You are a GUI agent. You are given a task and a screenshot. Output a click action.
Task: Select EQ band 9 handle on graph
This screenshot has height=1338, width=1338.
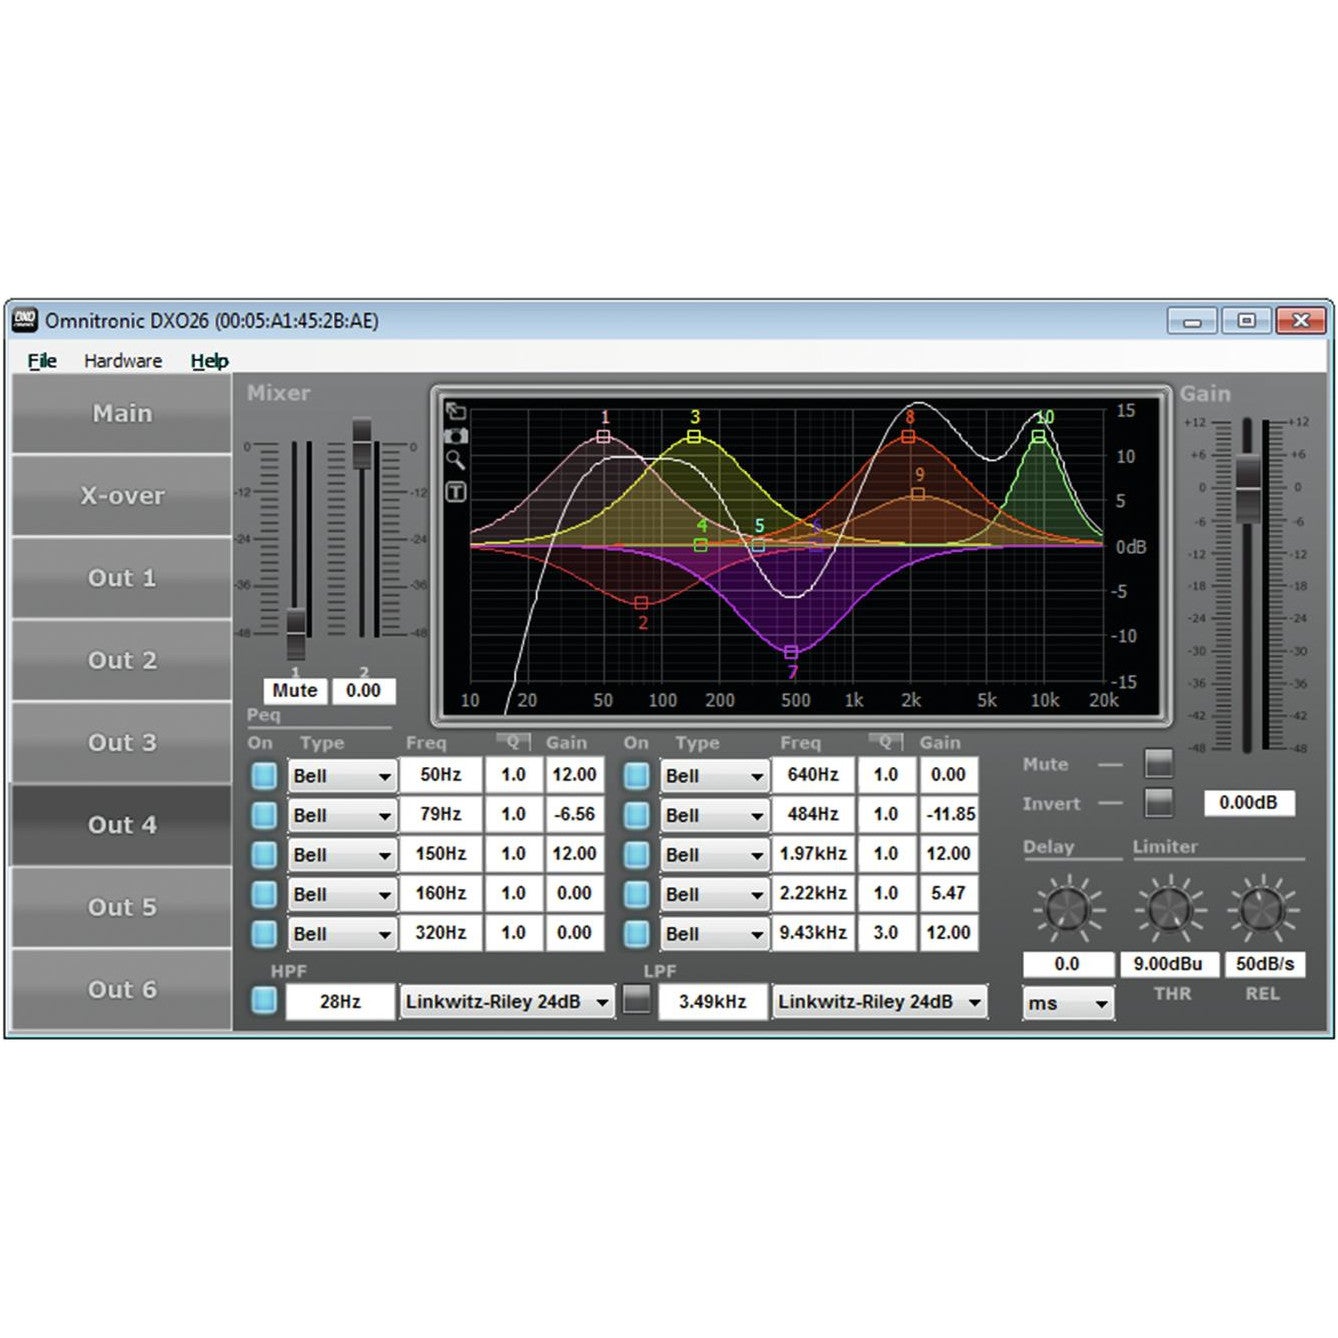click(918, 494)
